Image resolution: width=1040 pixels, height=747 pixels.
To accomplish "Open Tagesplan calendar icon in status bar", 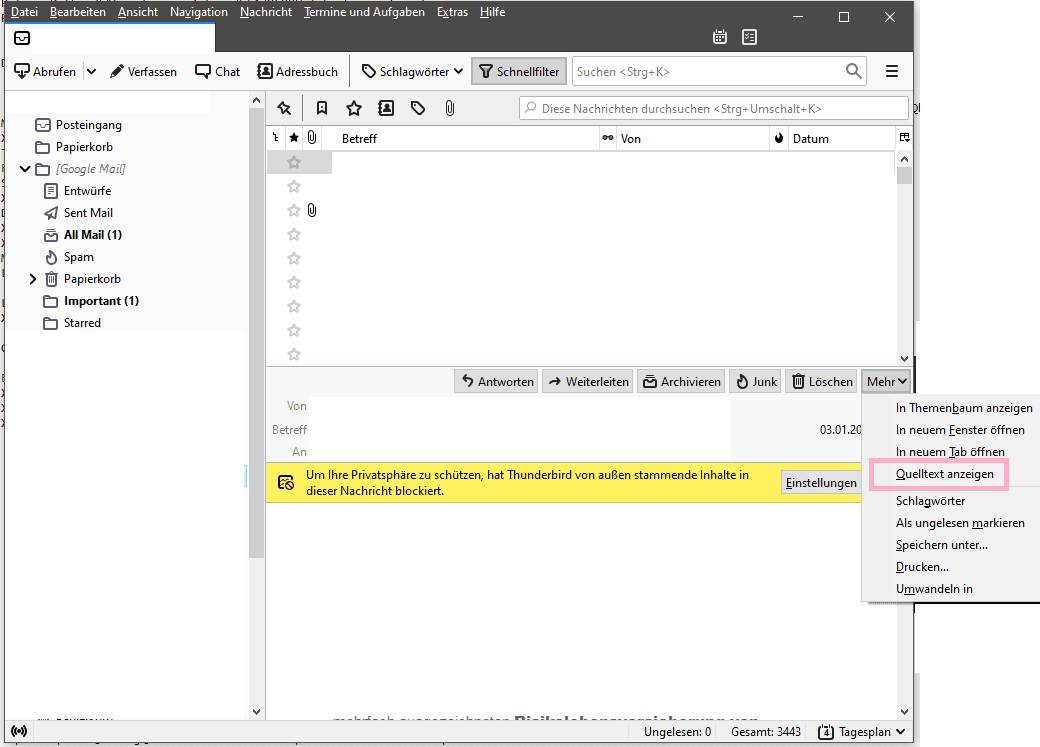I will (826, 732).
